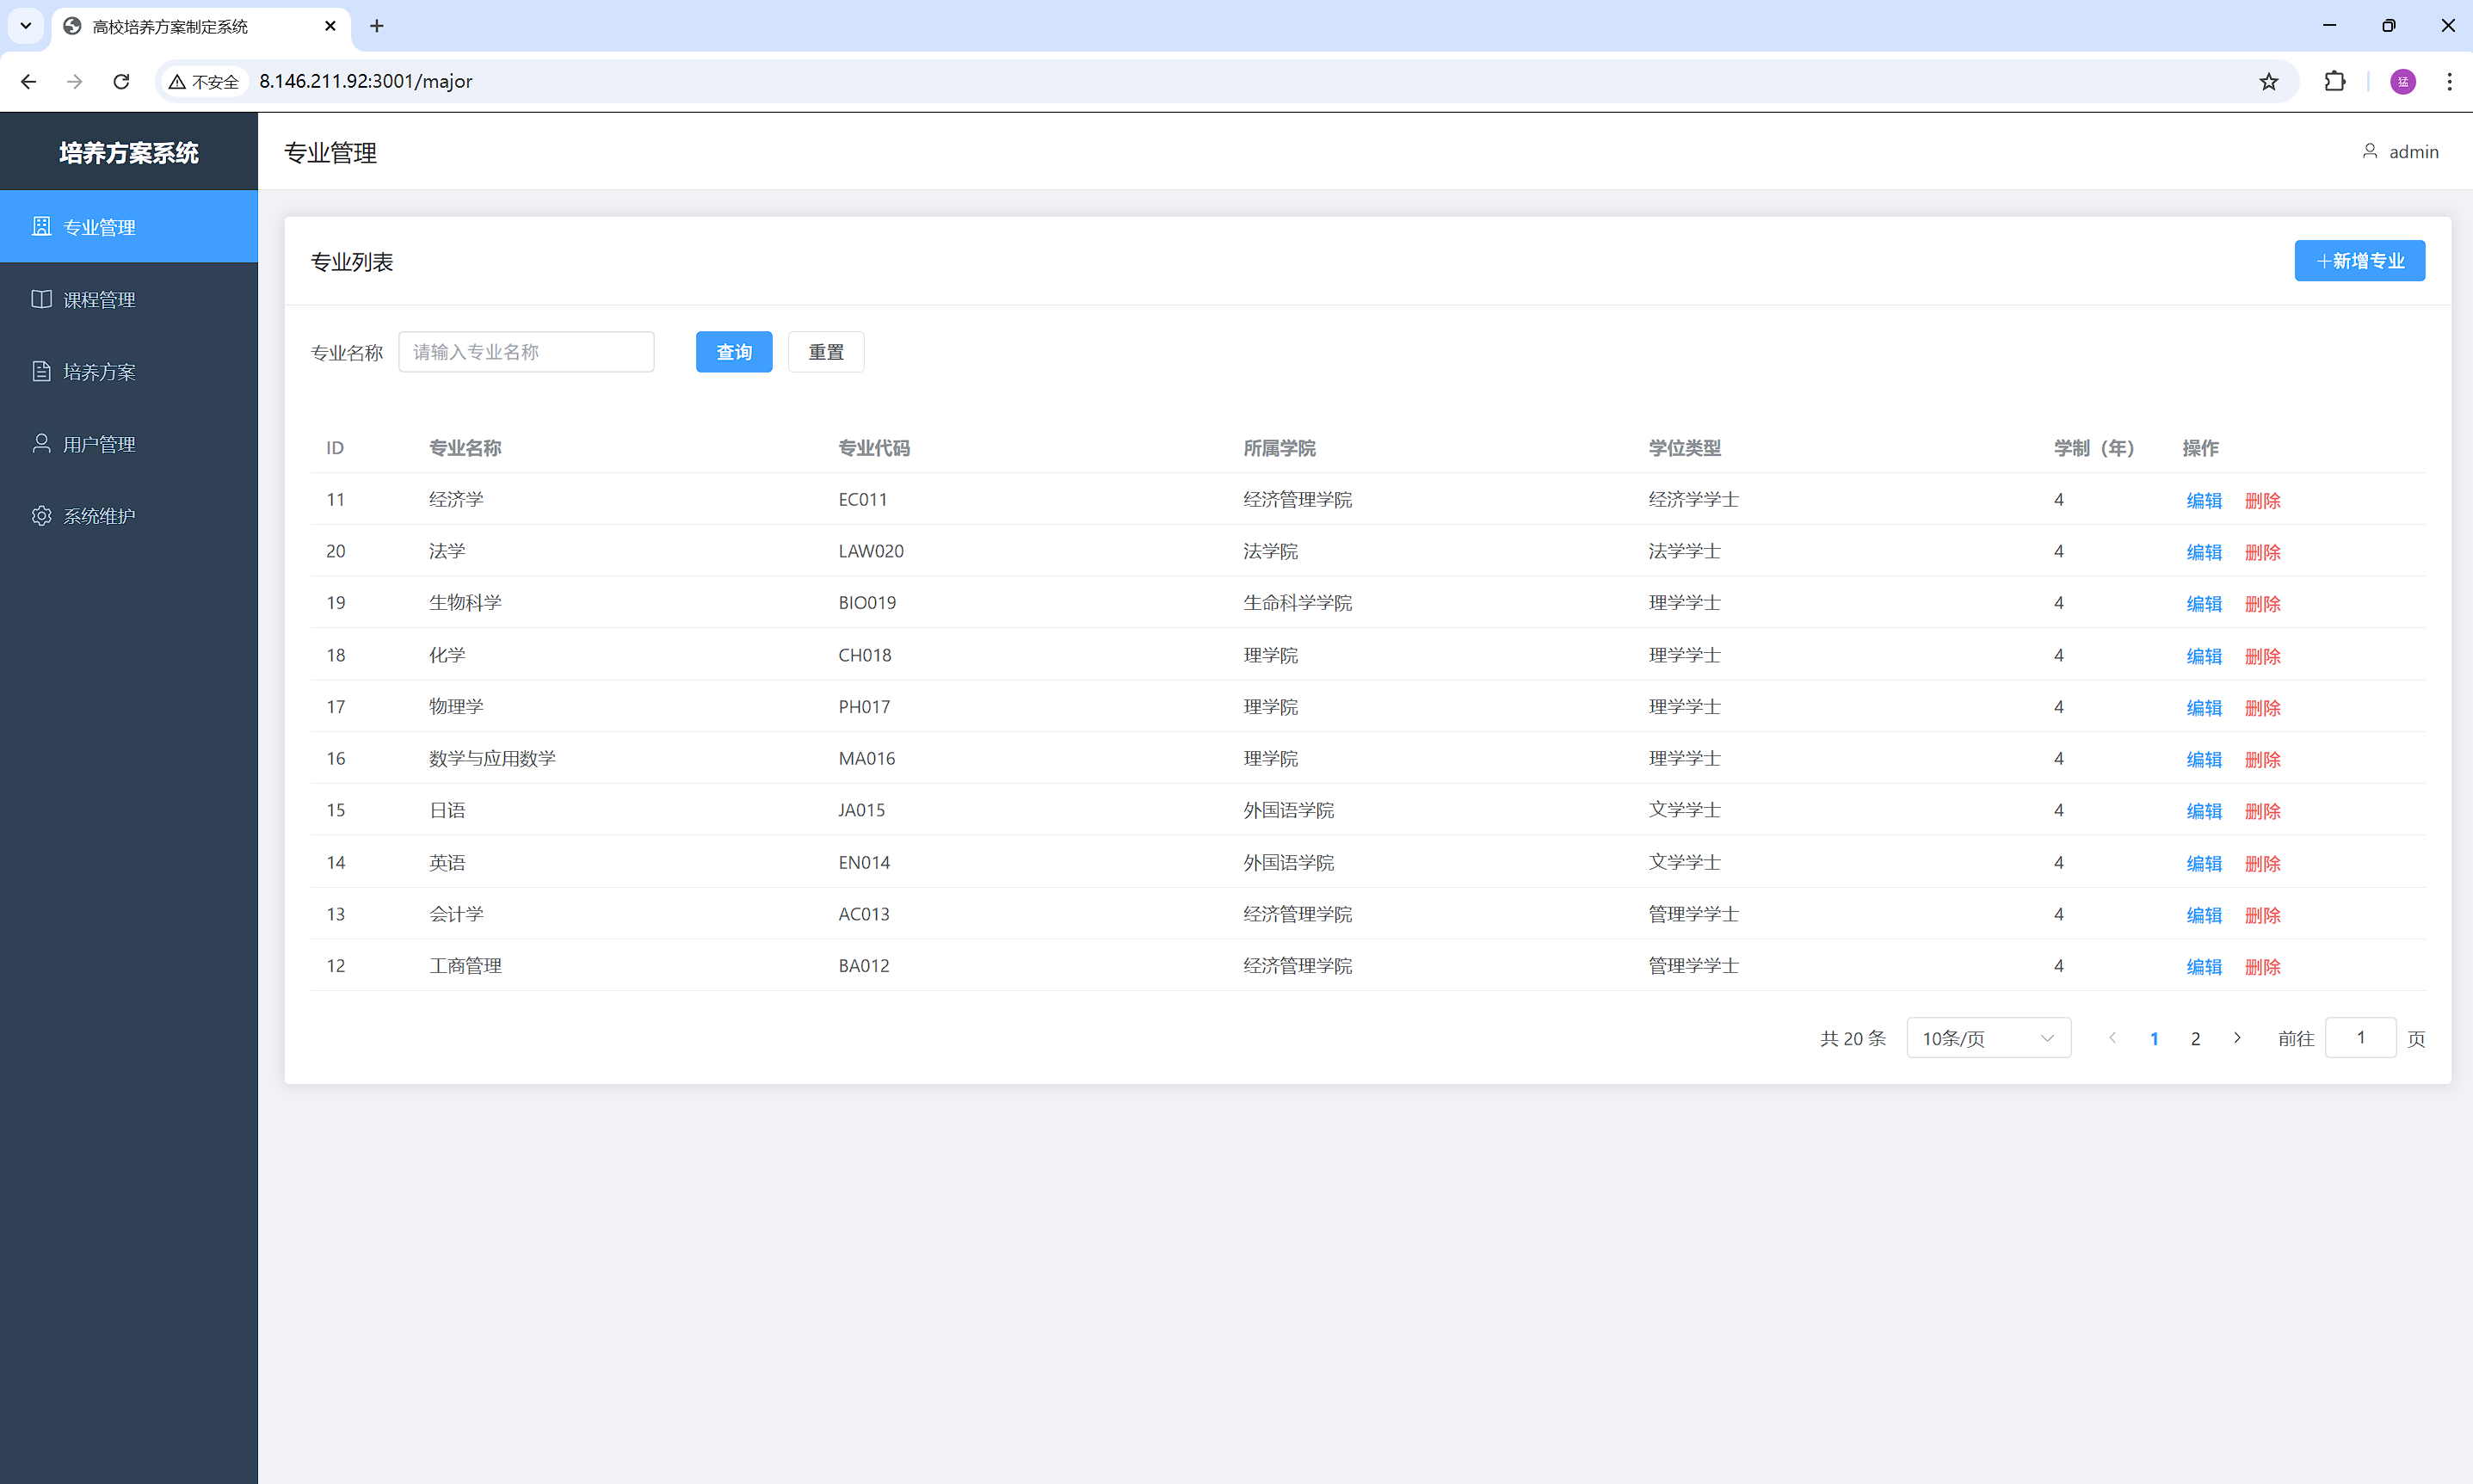Delete the 工商管理 major row
The height and width of the screenshot is (1484, 2473).
(x=2262, y=967)
